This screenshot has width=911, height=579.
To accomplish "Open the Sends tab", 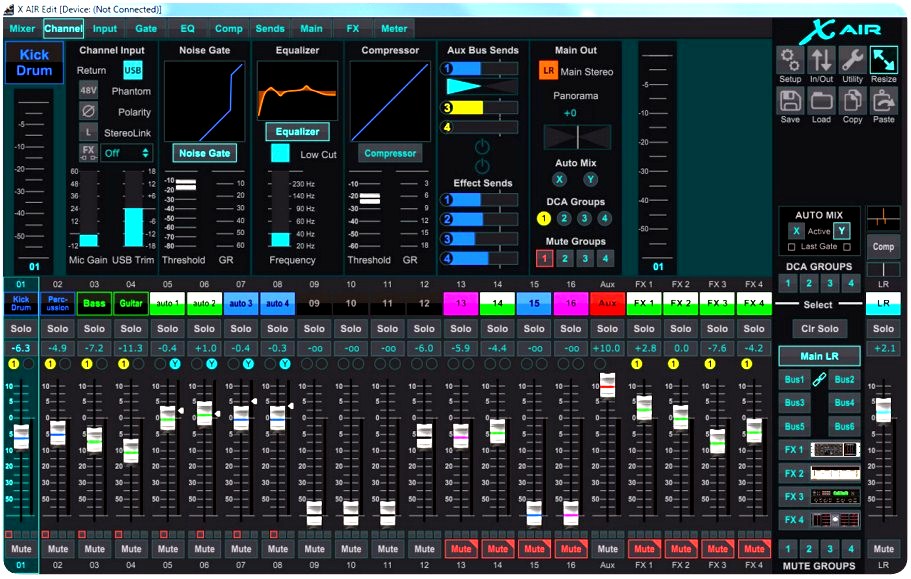I will pyautogui.click(x=270, y=29).
